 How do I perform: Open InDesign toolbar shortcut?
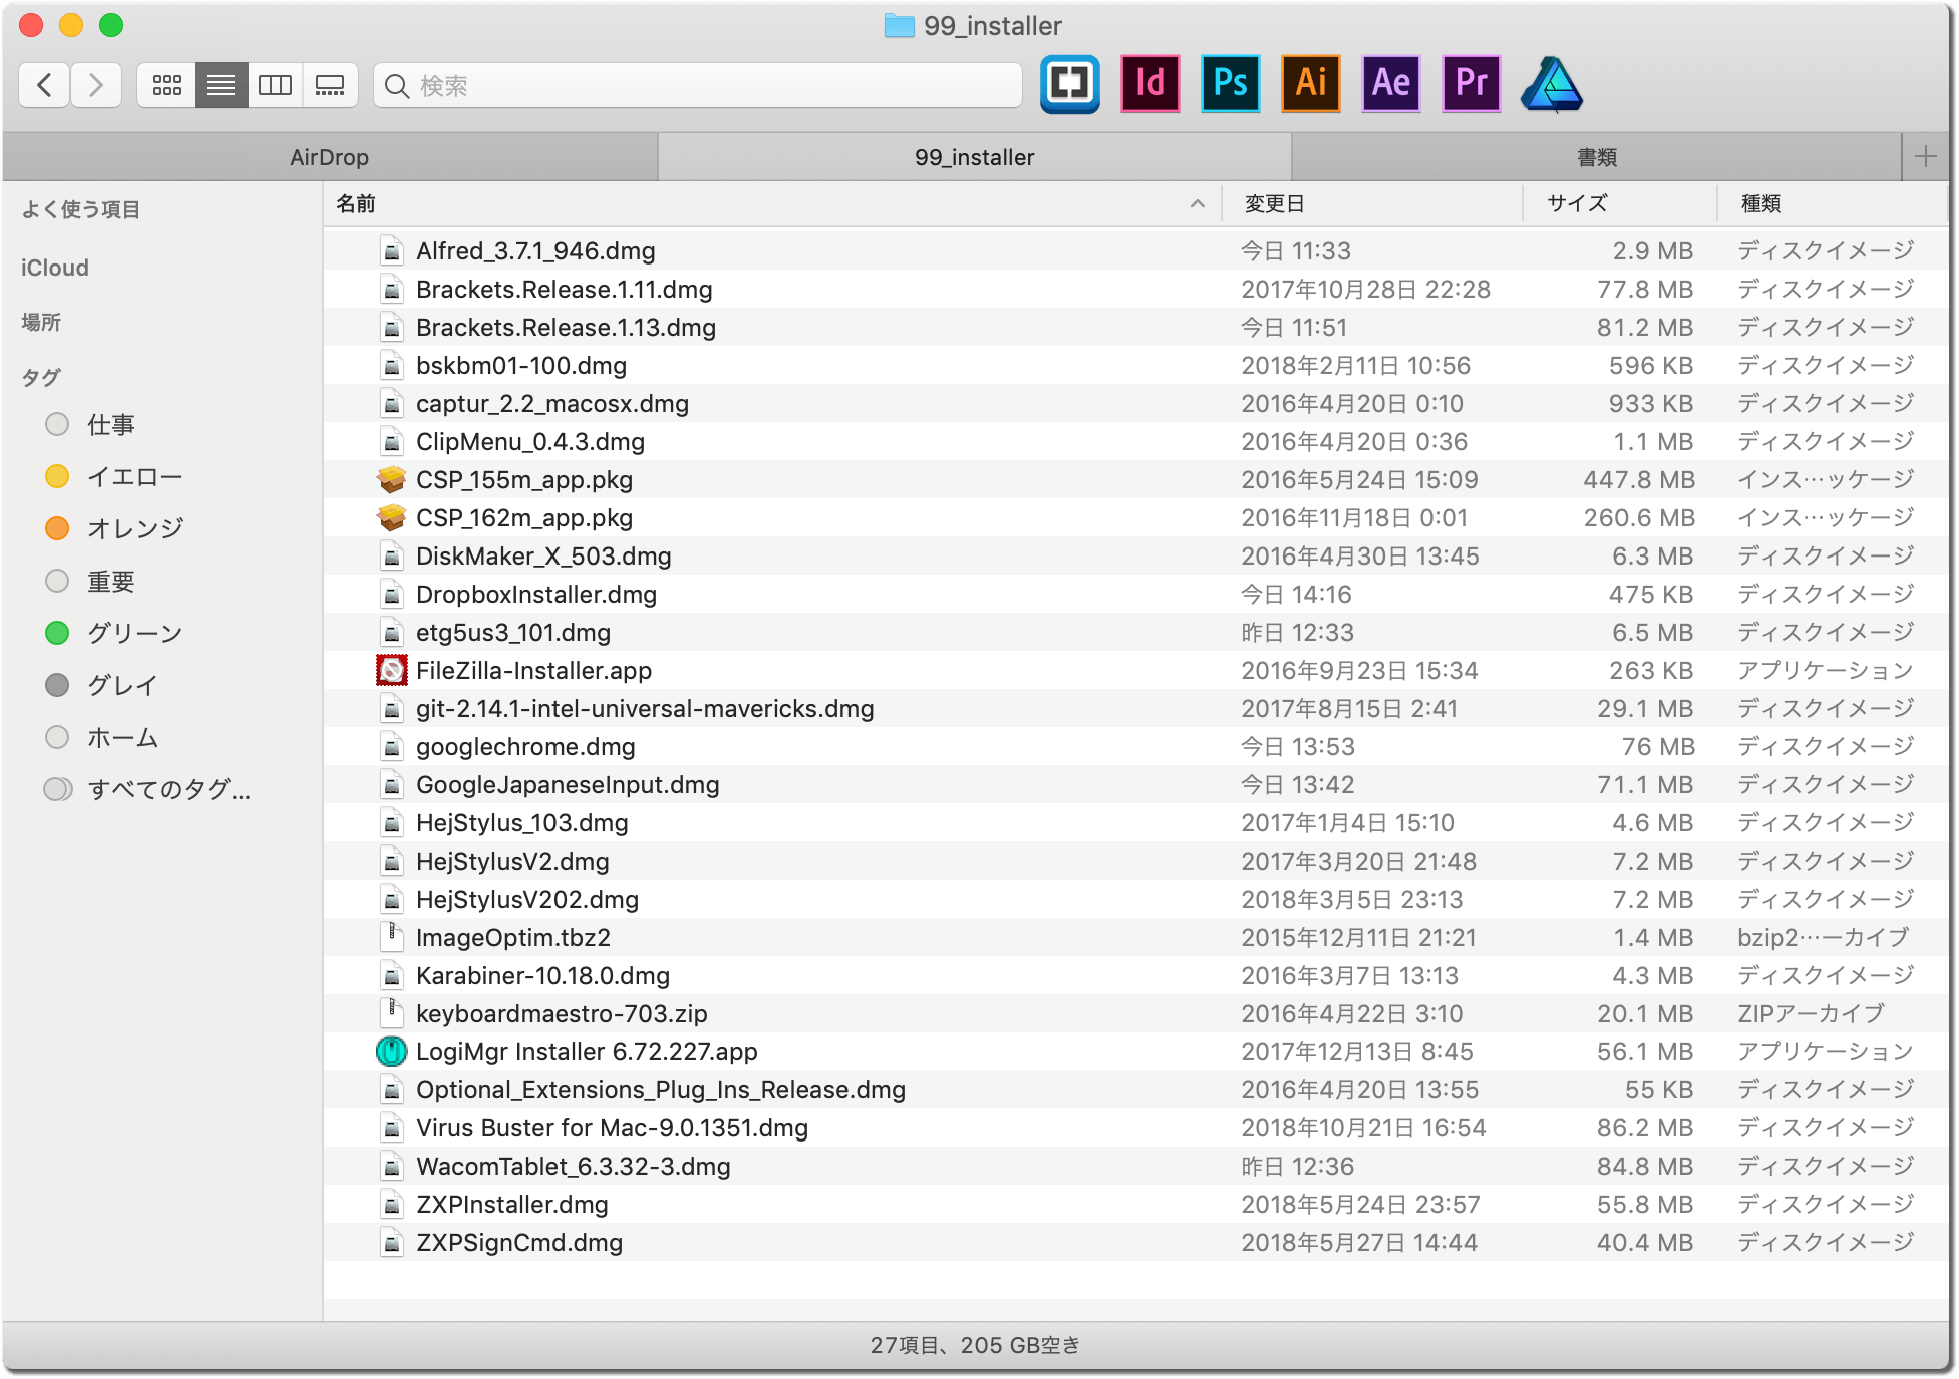[x=1150, y=84]
